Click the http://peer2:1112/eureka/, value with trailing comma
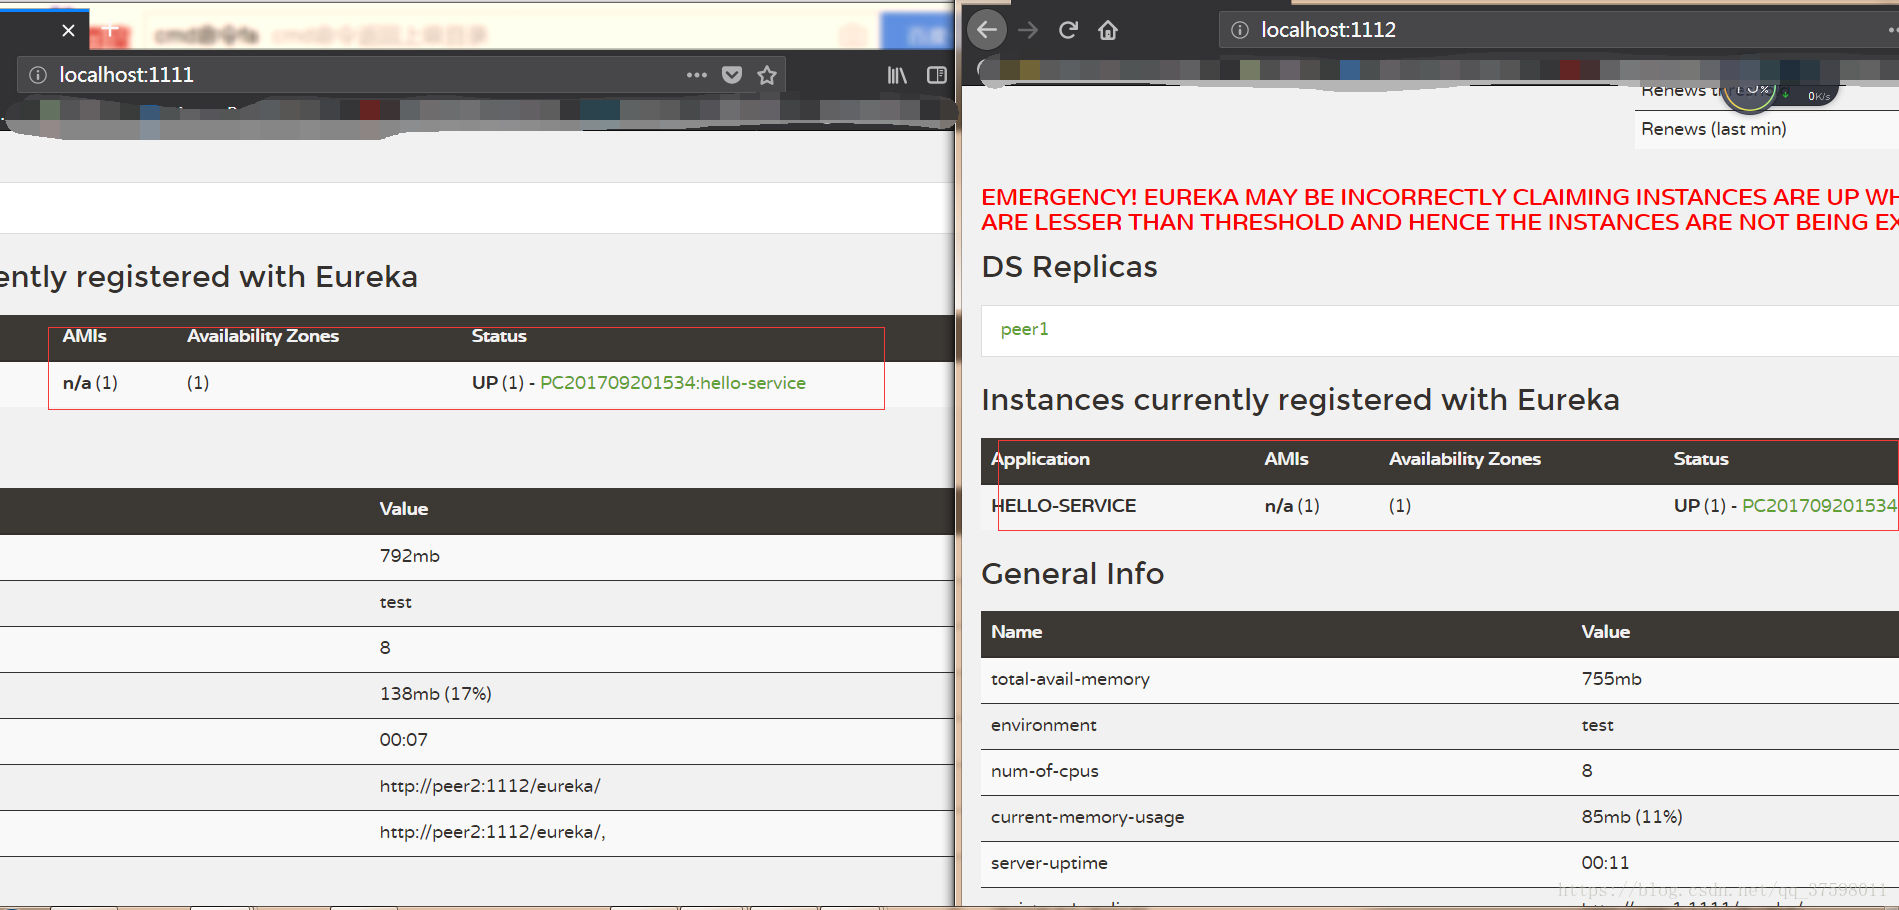1899x910 pixels. [x=493, y=832]
